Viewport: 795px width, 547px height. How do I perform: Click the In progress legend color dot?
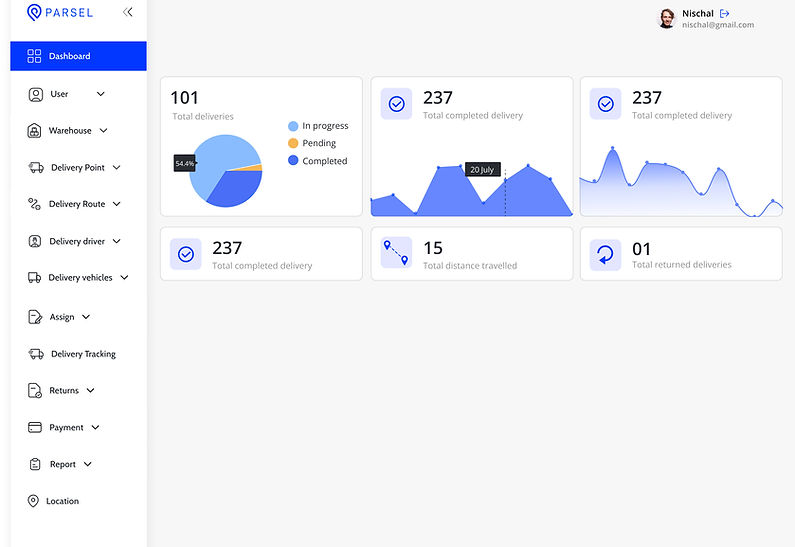[x=293, y=126]
